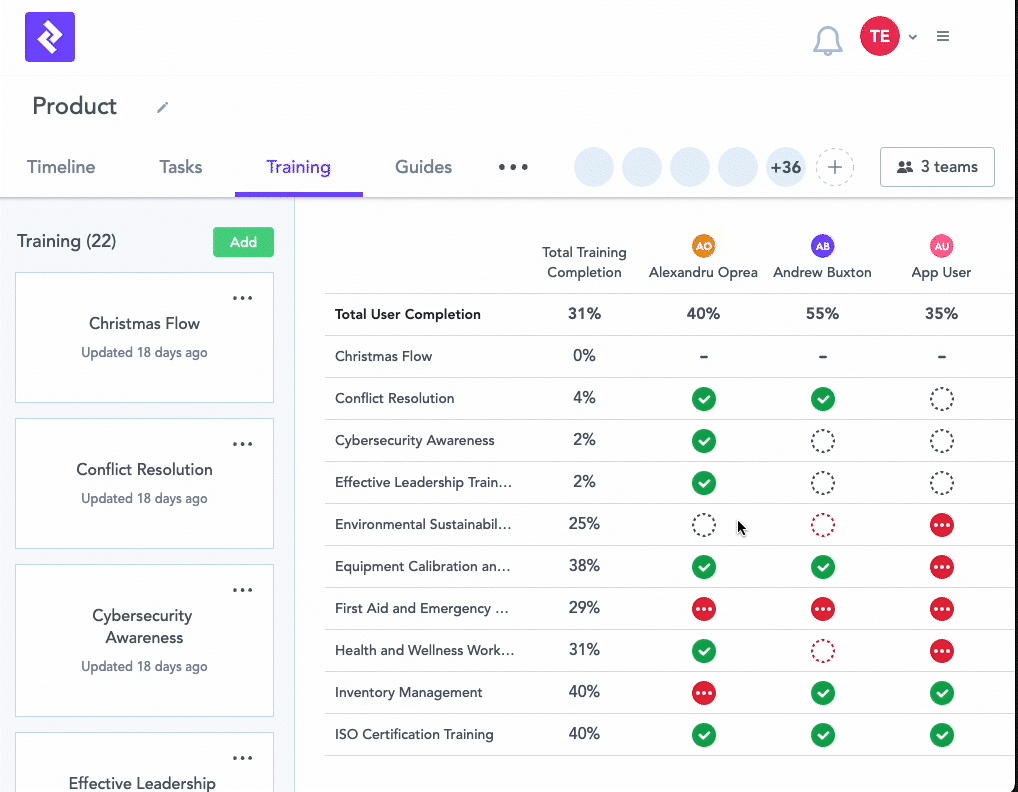The image size is (1018, 792).
Task: Click App User's AU avatar
Action: (941, 246)
